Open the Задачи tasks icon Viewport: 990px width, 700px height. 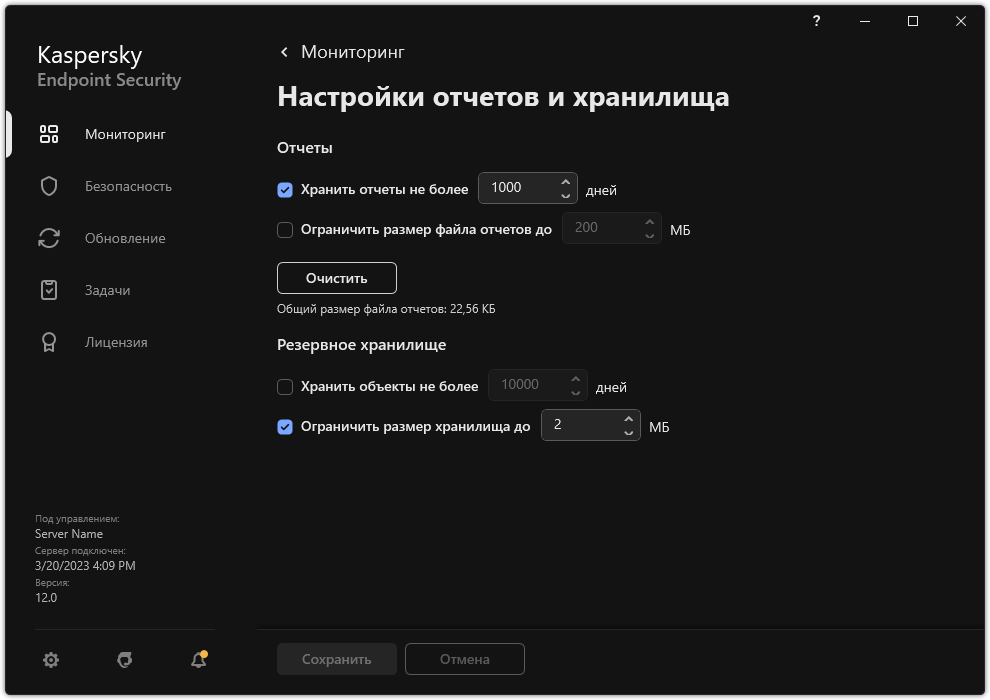(x=48, y=290)
